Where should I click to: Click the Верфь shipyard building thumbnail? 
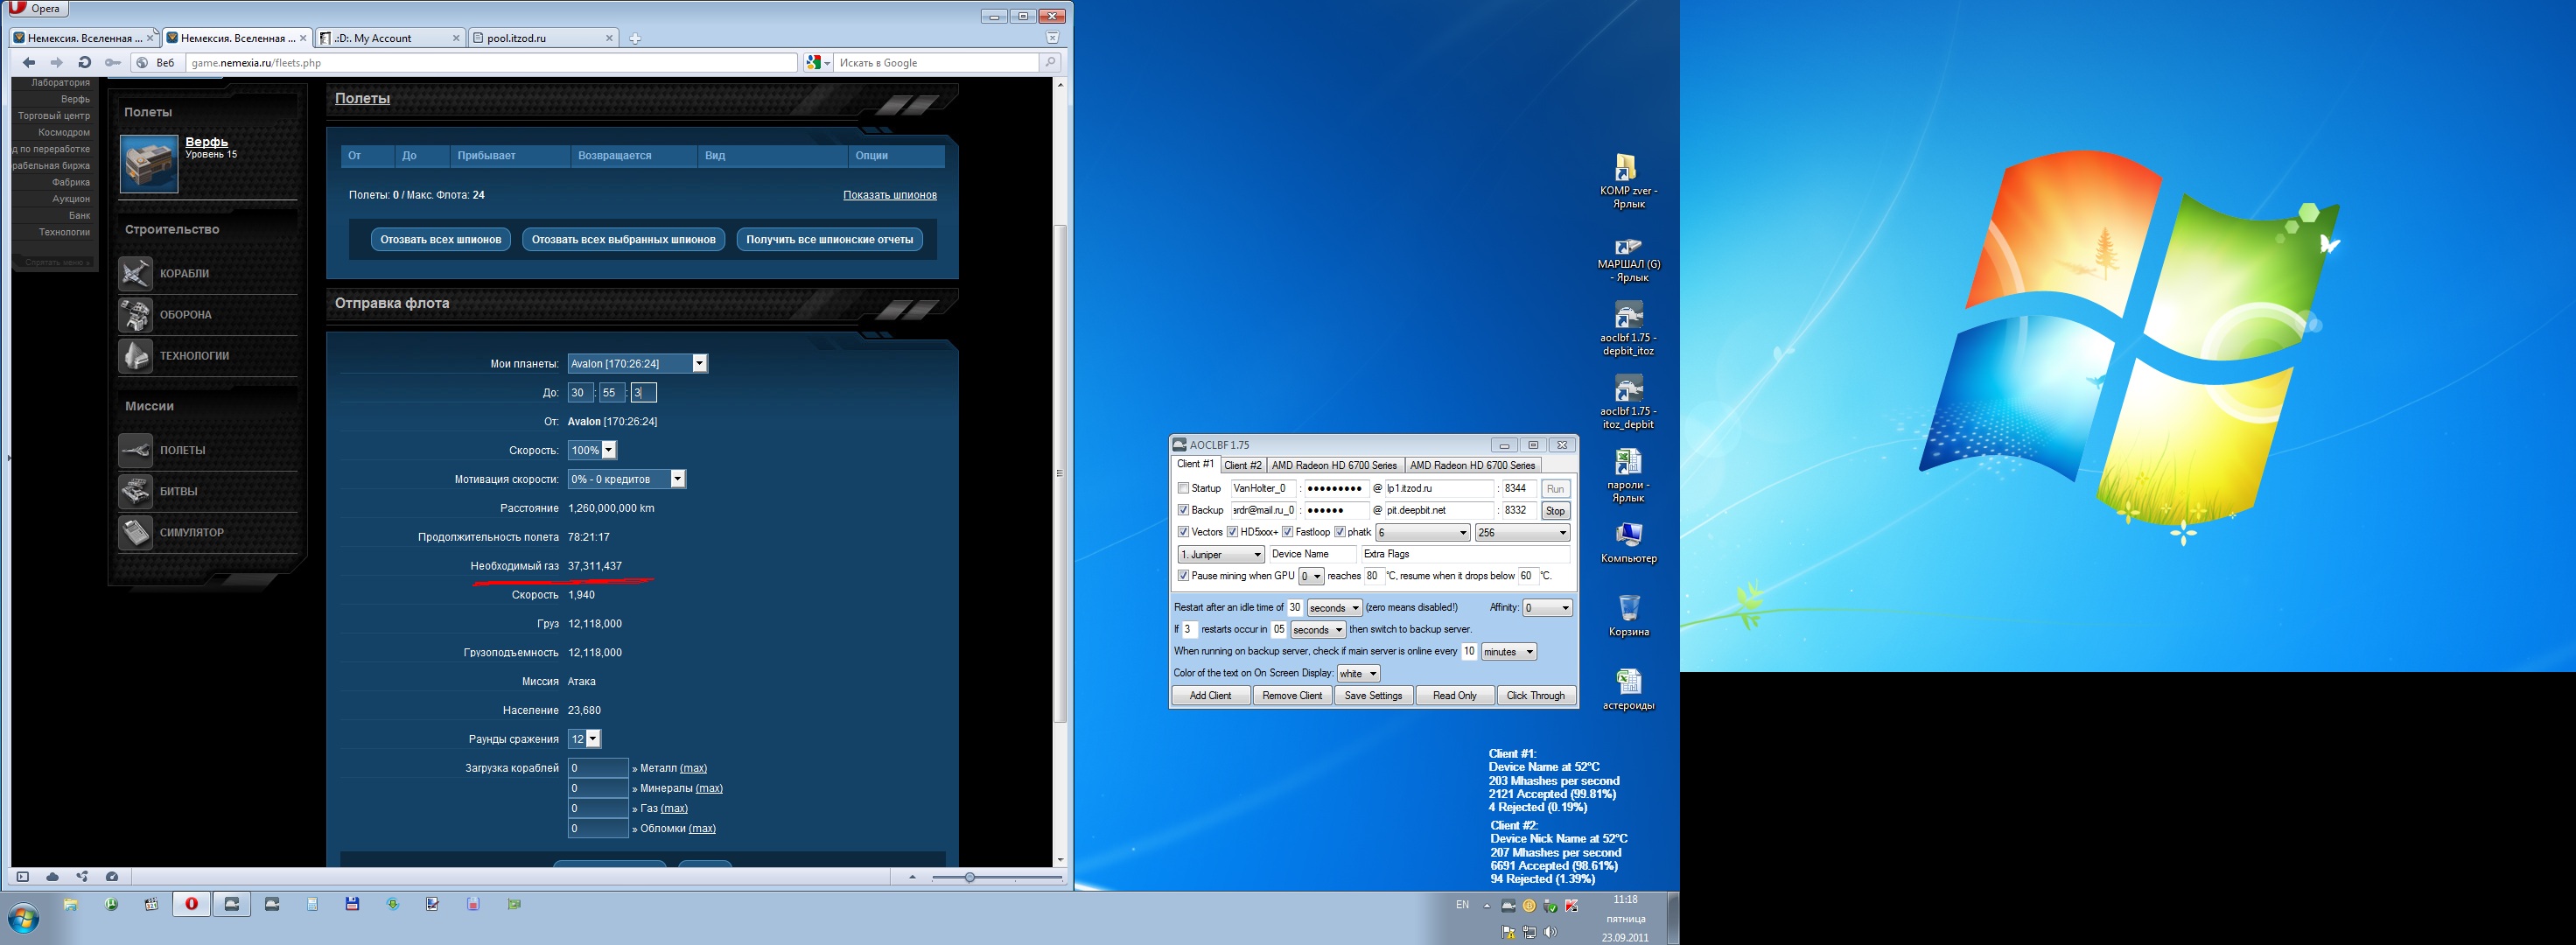point(149,164)
